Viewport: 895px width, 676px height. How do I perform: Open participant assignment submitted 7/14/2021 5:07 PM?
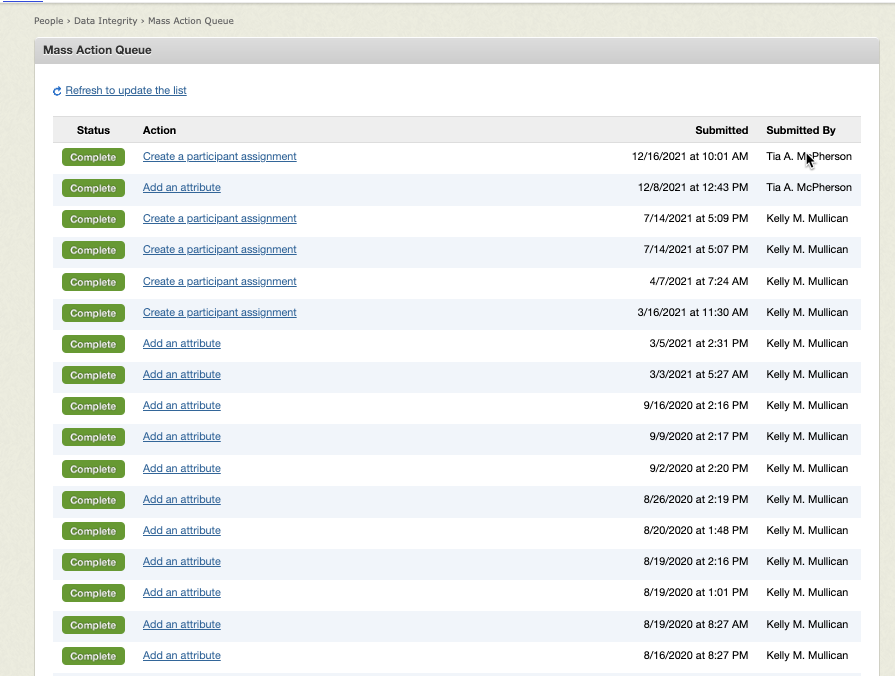[x=220, y=250]
